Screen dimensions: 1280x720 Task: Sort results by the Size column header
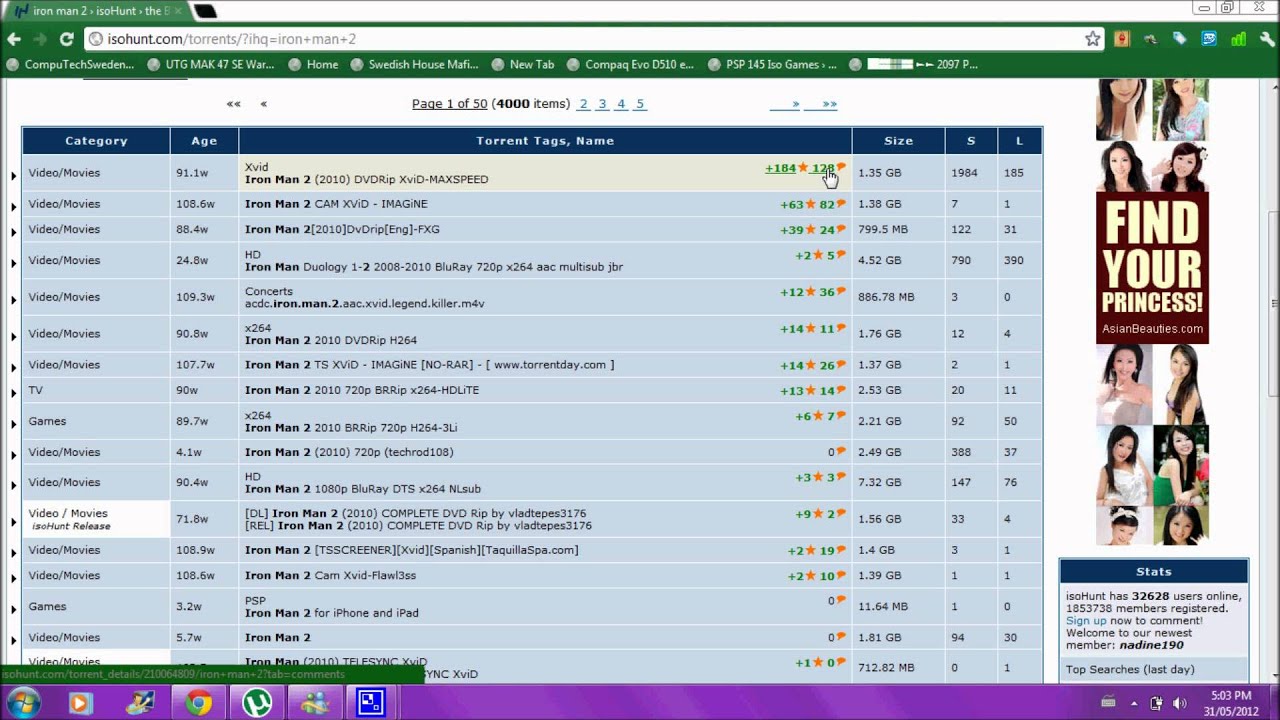click(898, 141)
